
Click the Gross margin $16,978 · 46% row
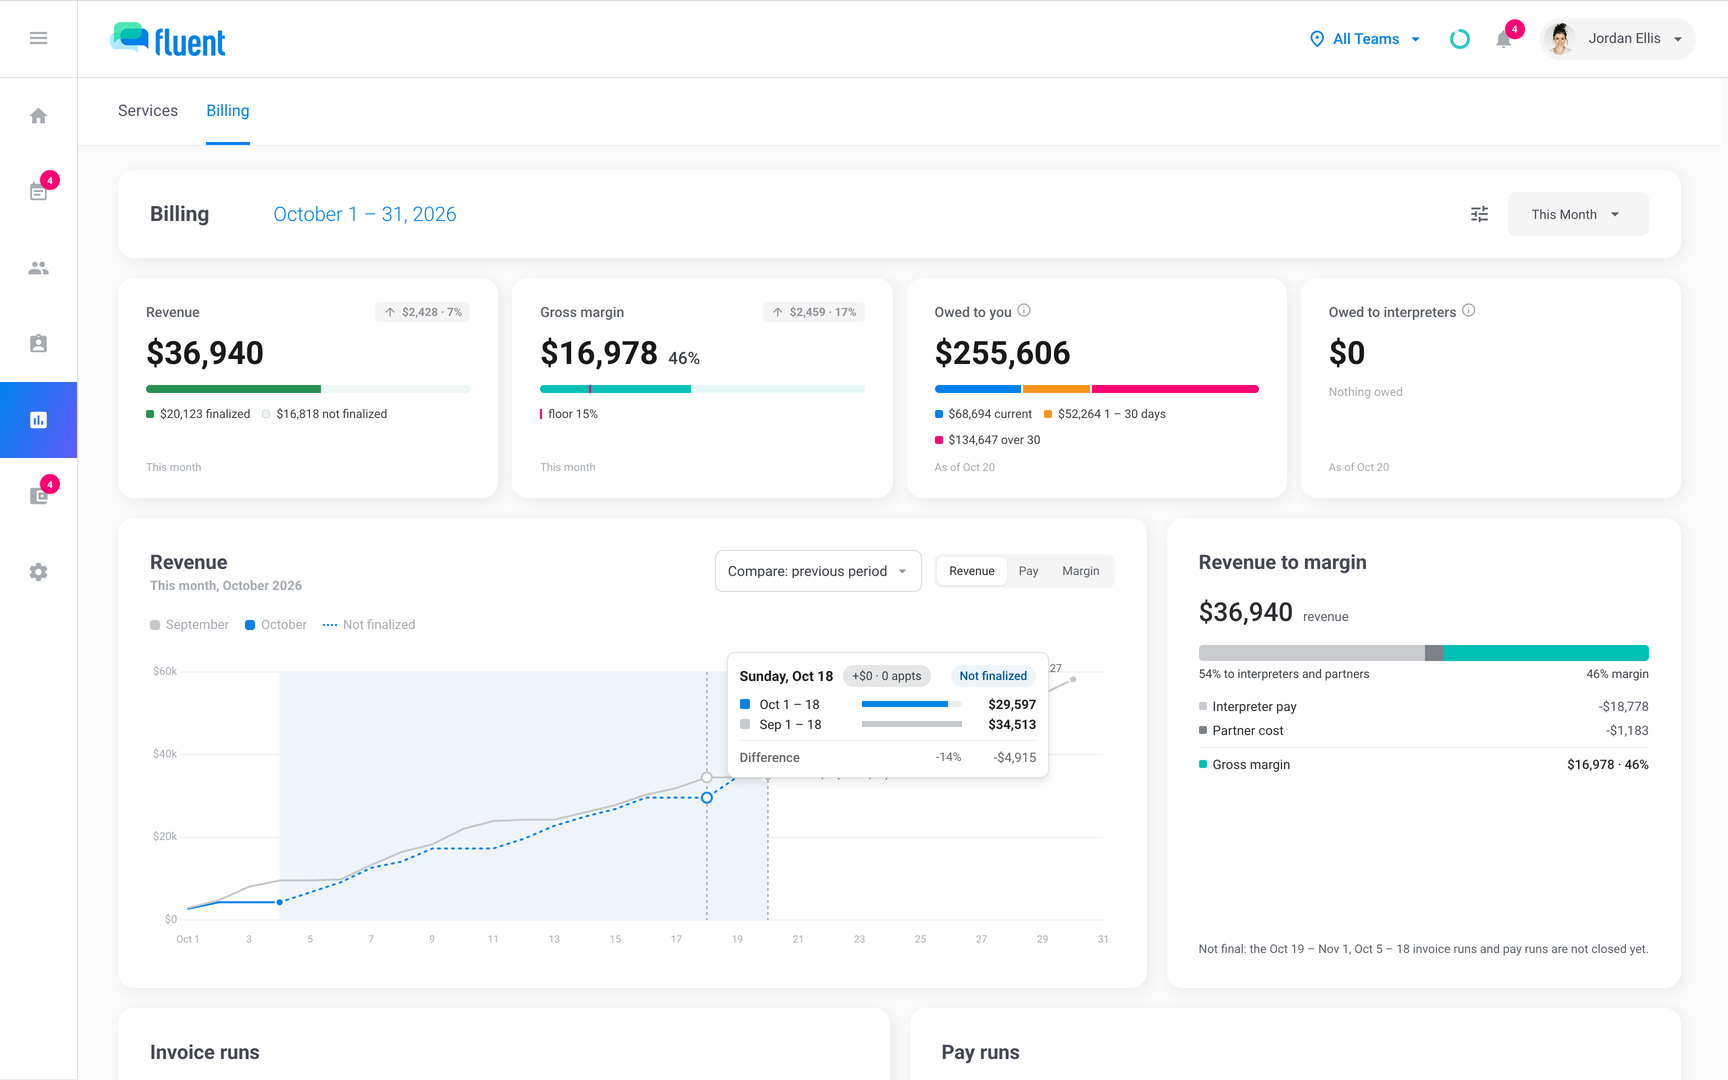point(1423,765)
